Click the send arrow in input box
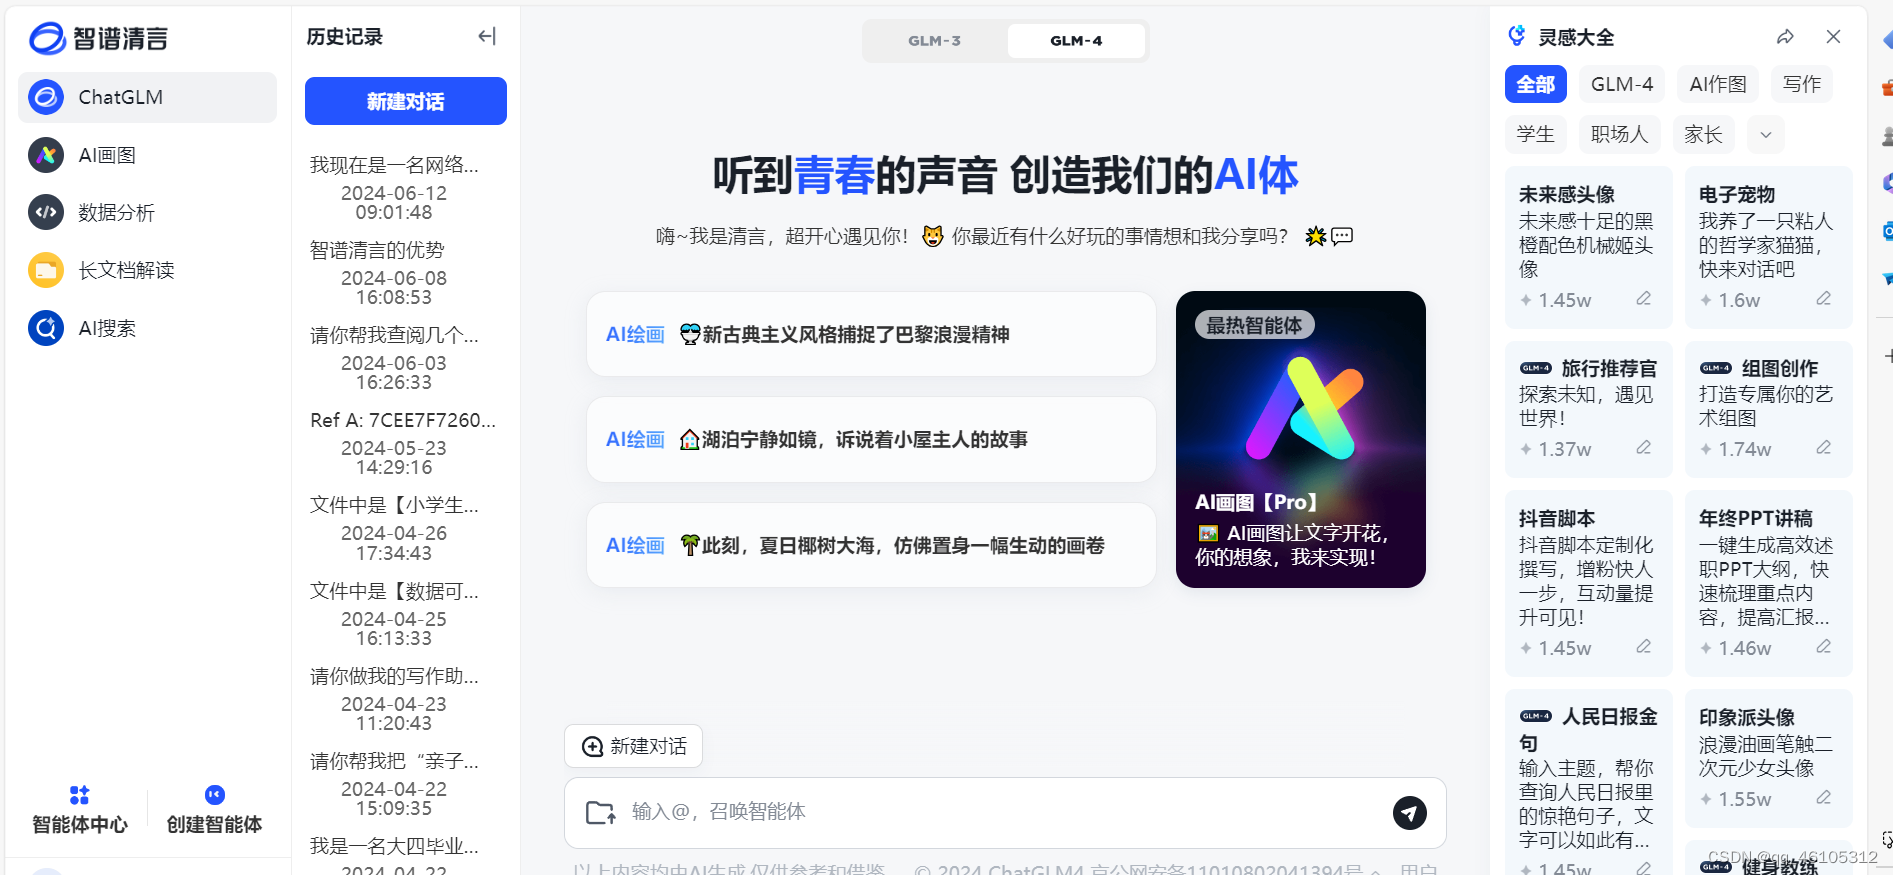Image resolution: width=1893 pixels, height=875 pixels. pyautogui.click(x=1410, y=813)
